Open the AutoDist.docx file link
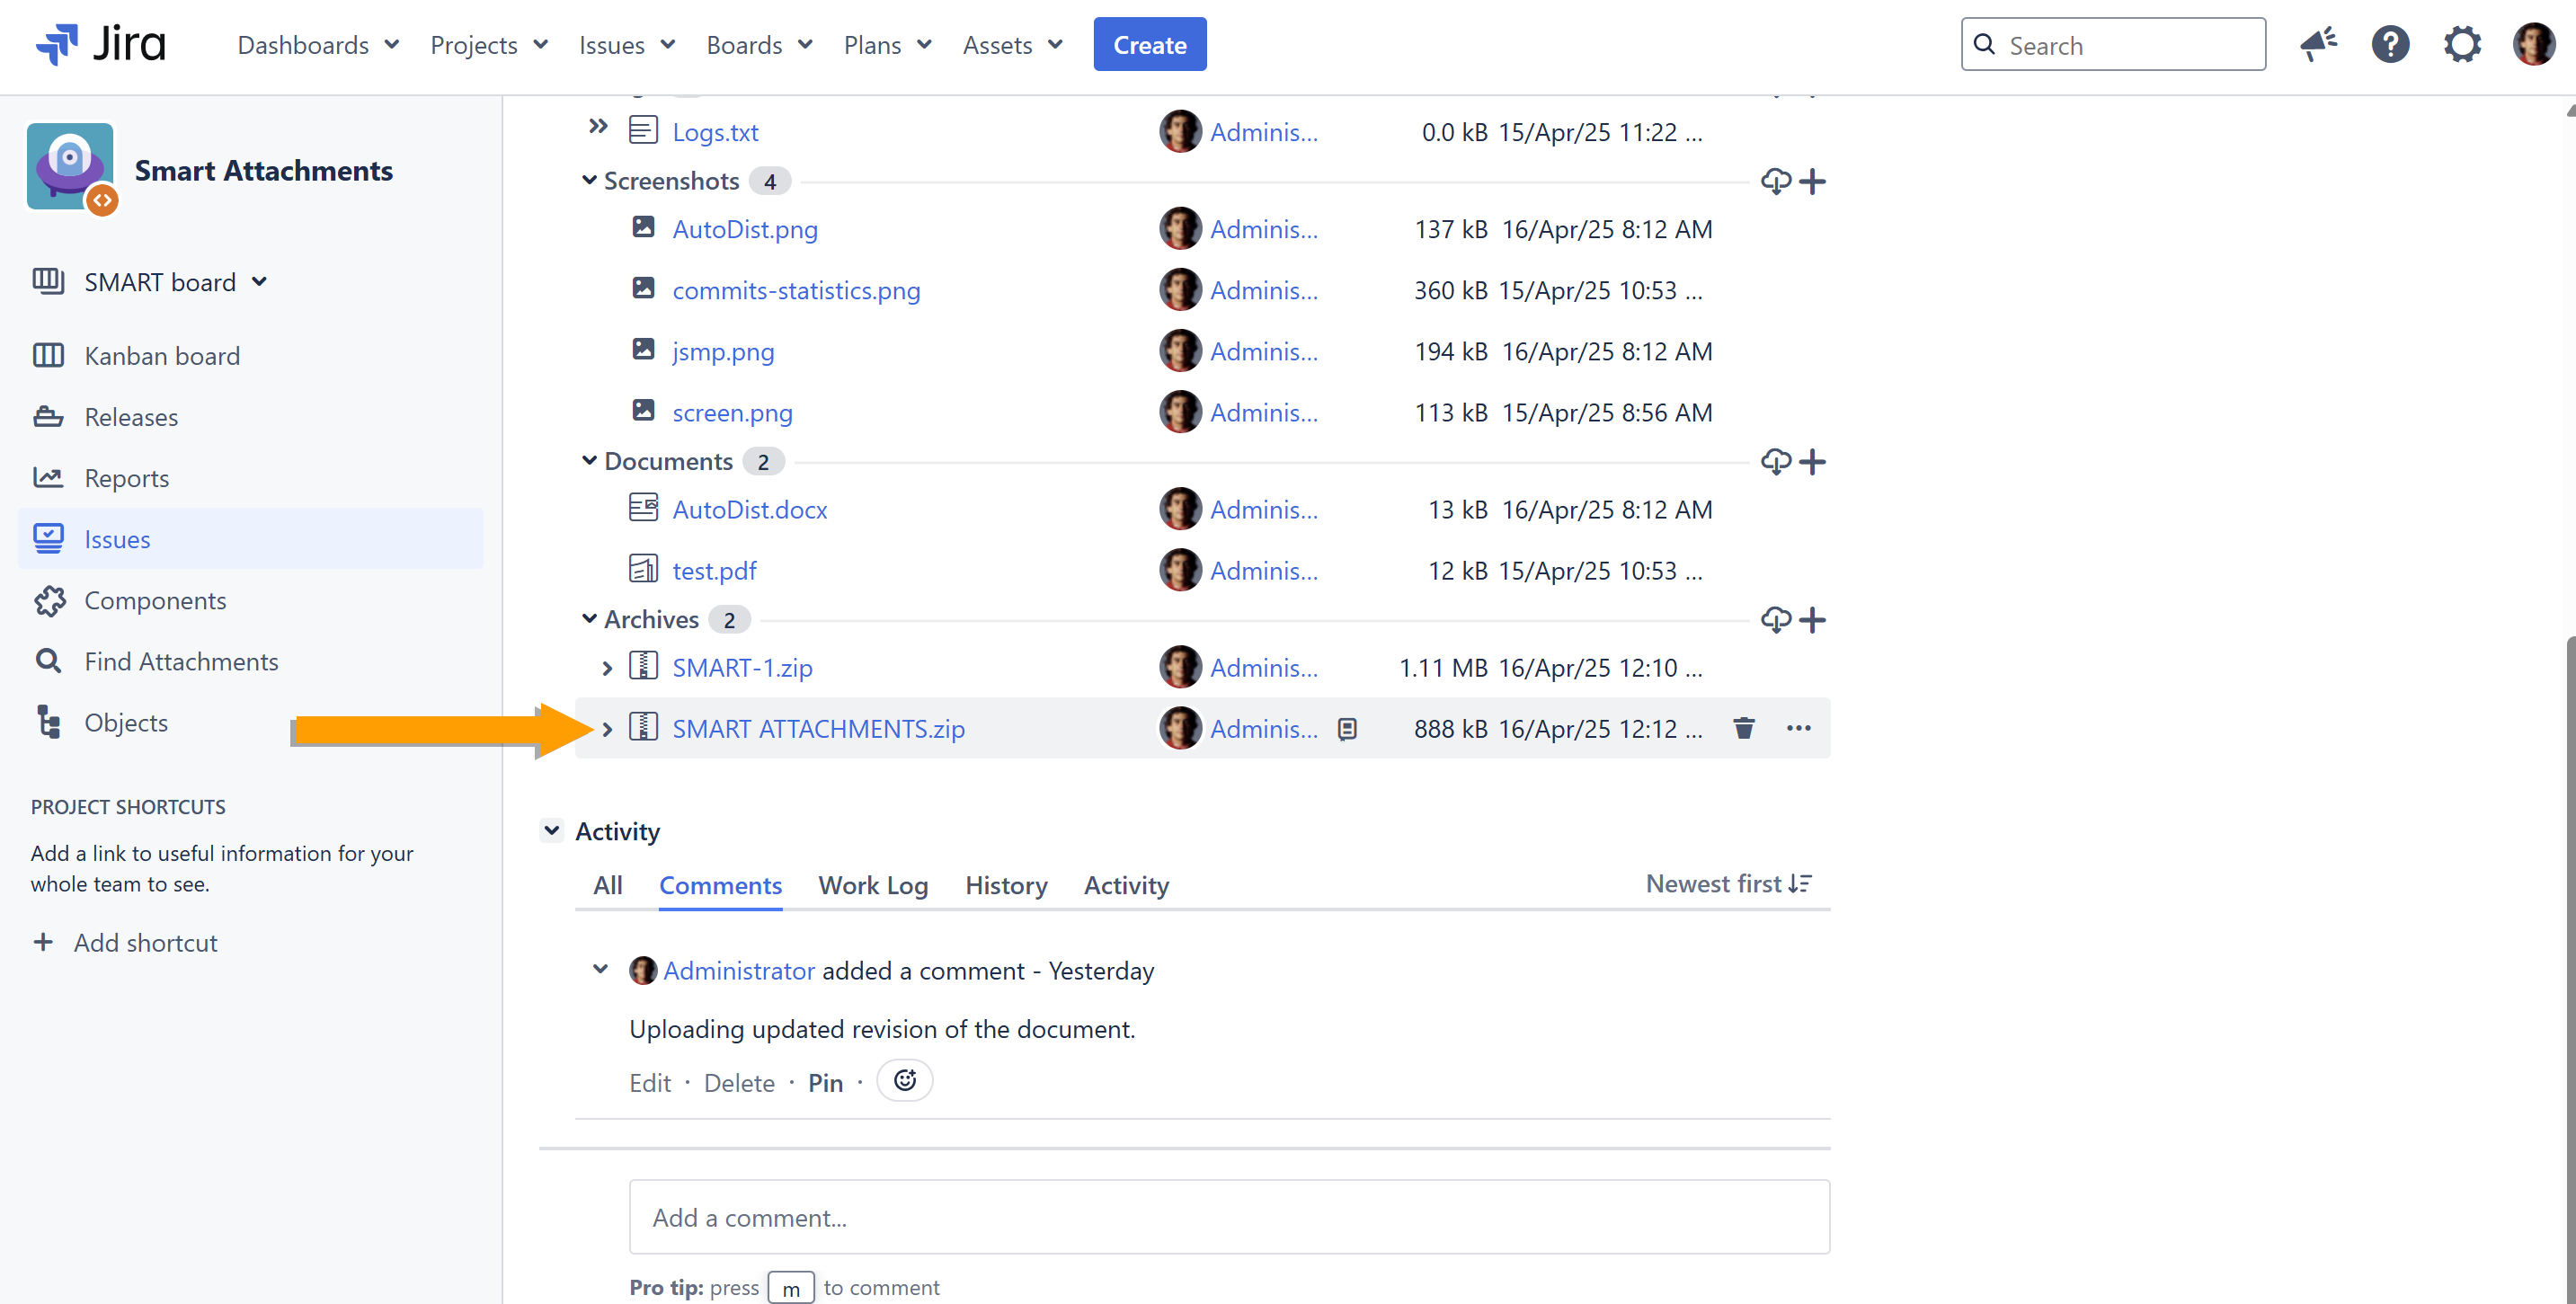 click(749, 510)
